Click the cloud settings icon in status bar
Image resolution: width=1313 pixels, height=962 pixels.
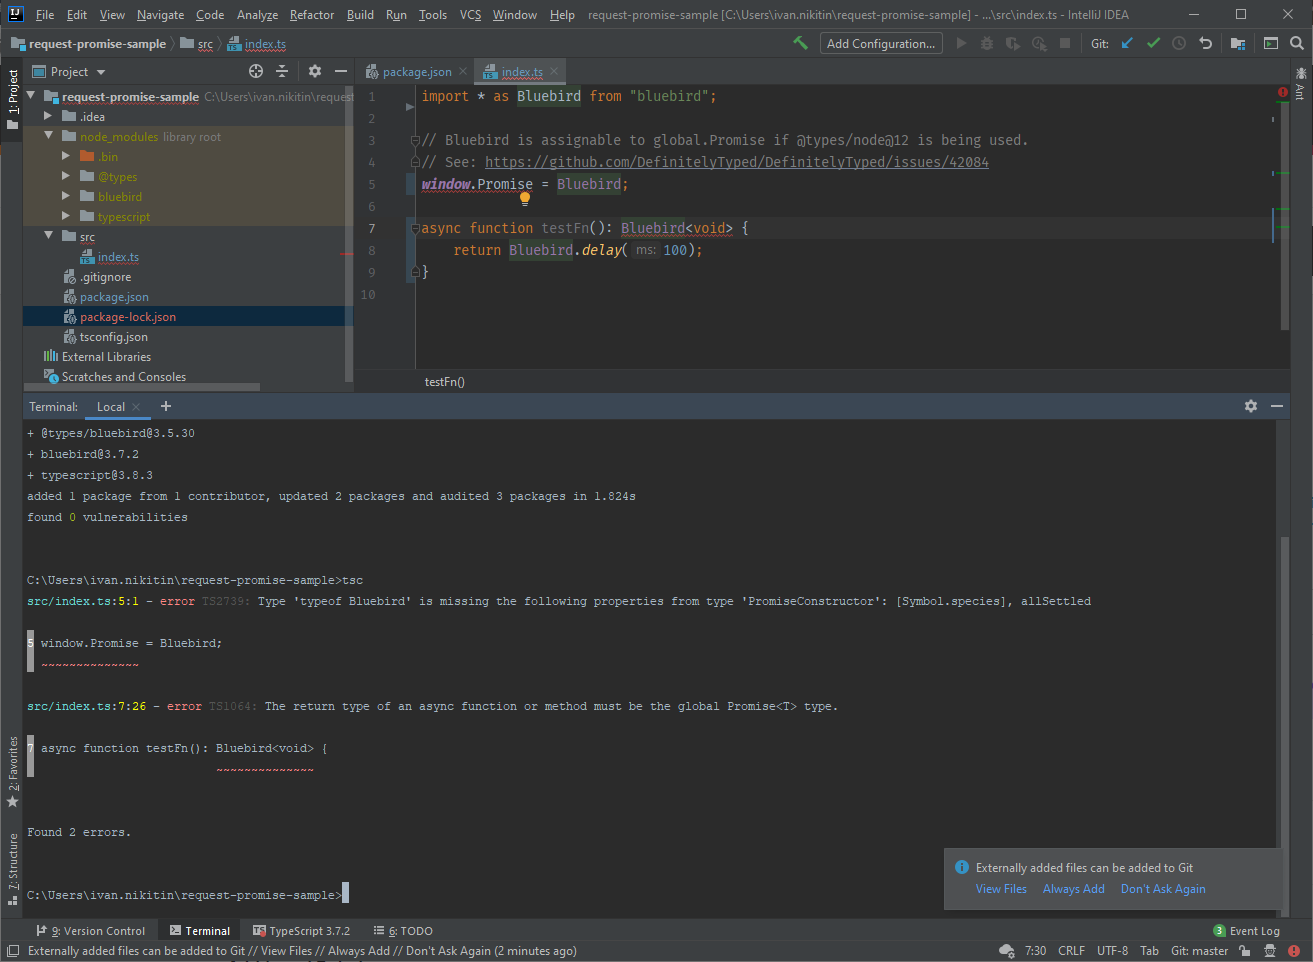1007,951
